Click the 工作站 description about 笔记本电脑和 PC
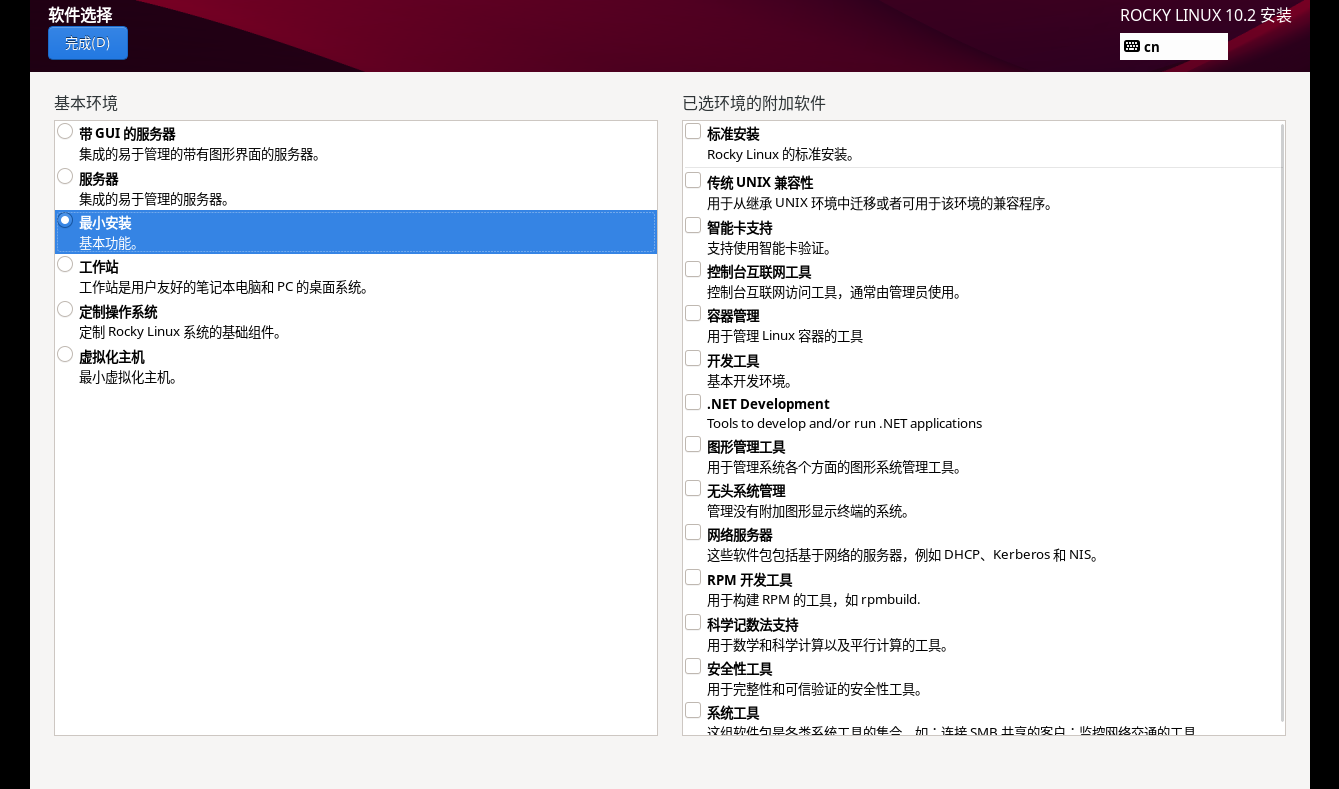 [224, 288]
